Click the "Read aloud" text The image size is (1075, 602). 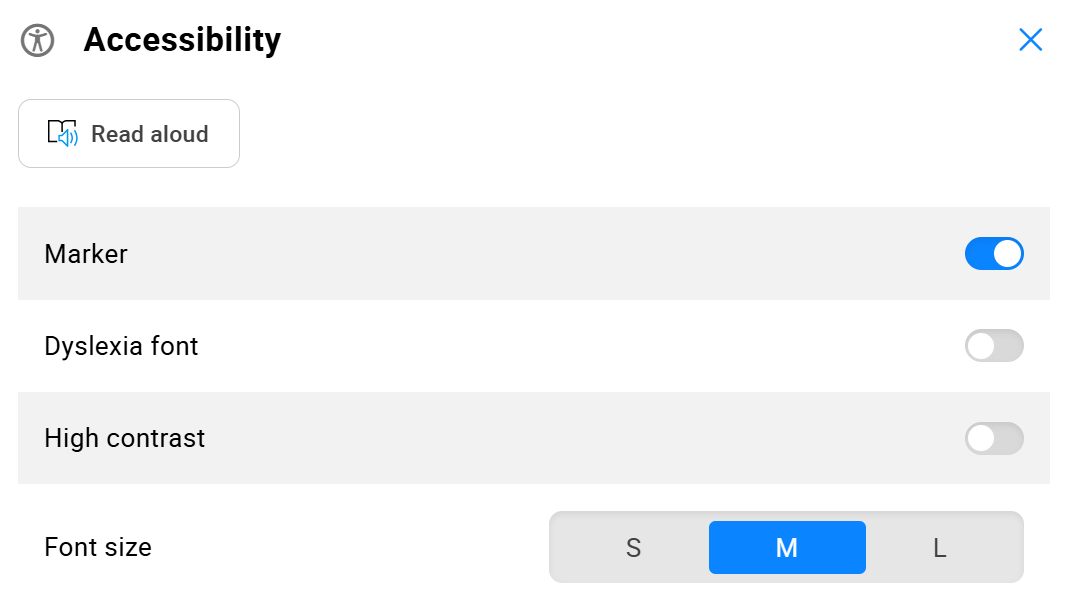pos(149,134)
